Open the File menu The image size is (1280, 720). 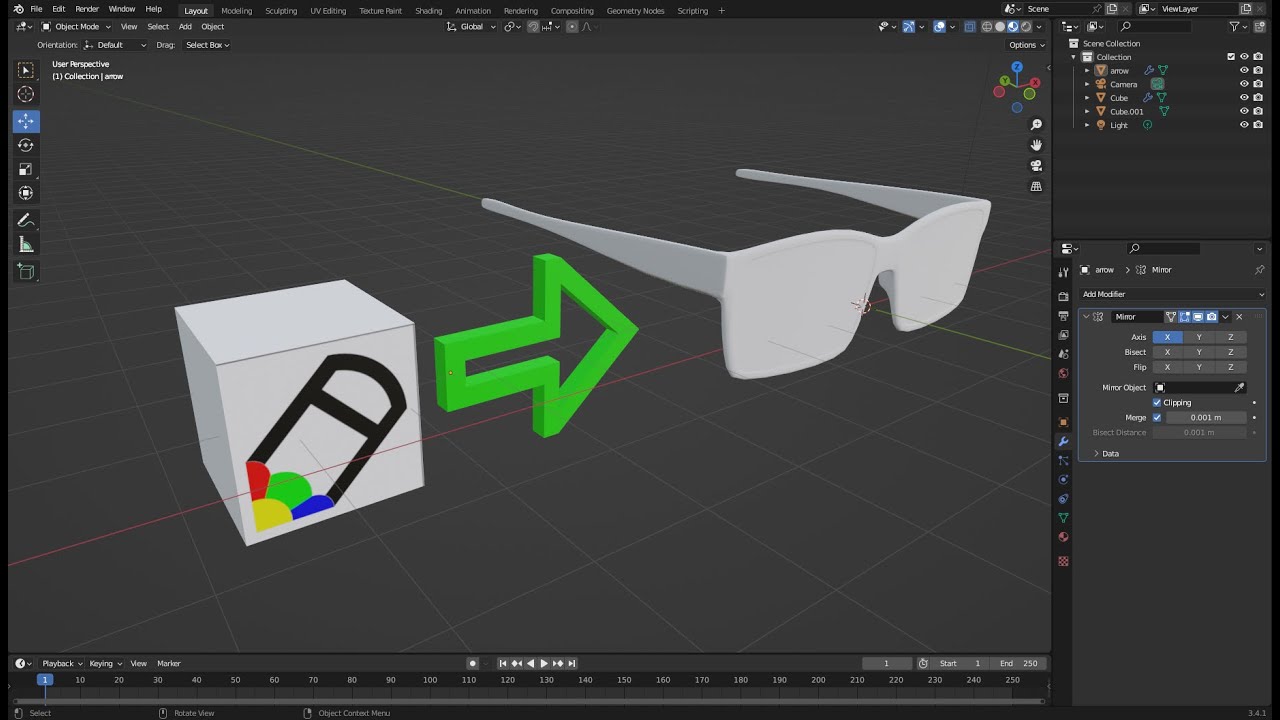(x=36, y=9)
